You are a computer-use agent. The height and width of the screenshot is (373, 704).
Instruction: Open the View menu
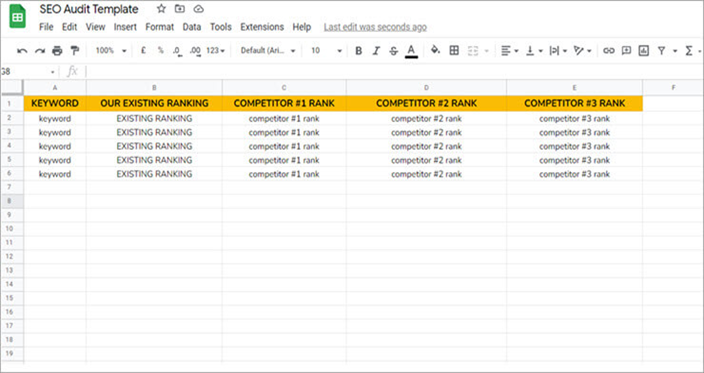pos(96,27)
